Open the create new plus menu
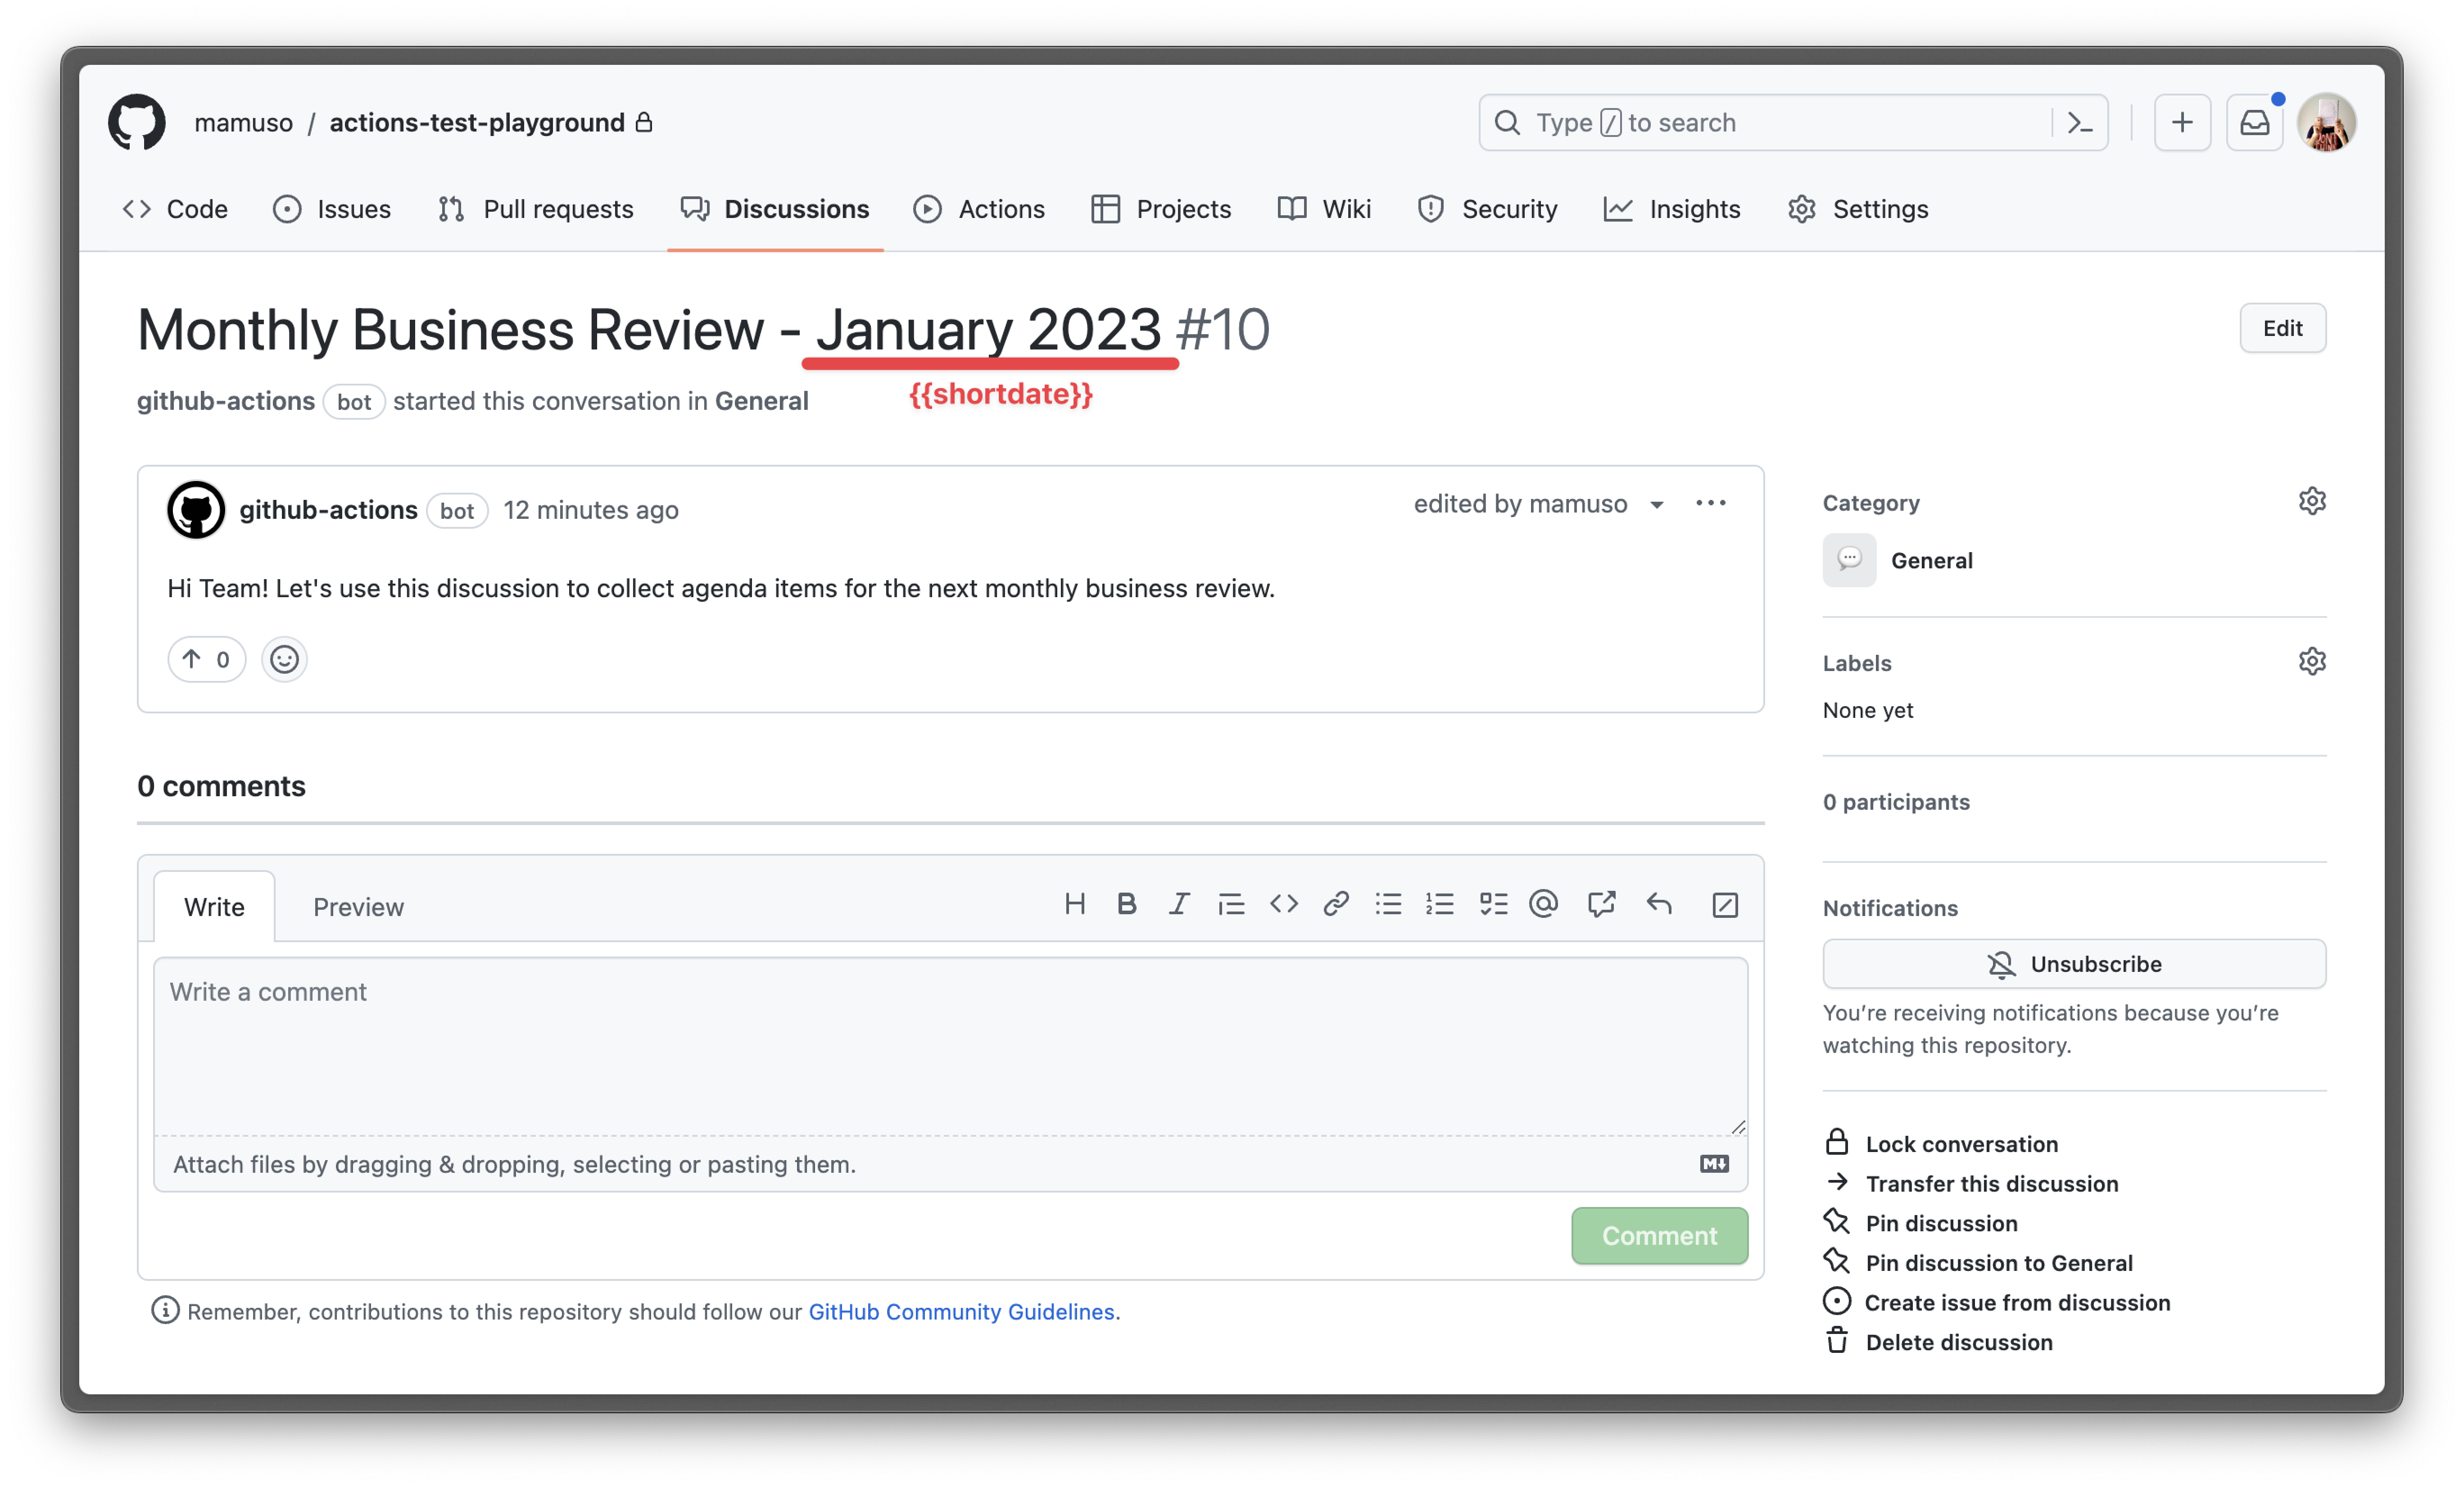The image size is (2464, 1488). coord(2182,122)
